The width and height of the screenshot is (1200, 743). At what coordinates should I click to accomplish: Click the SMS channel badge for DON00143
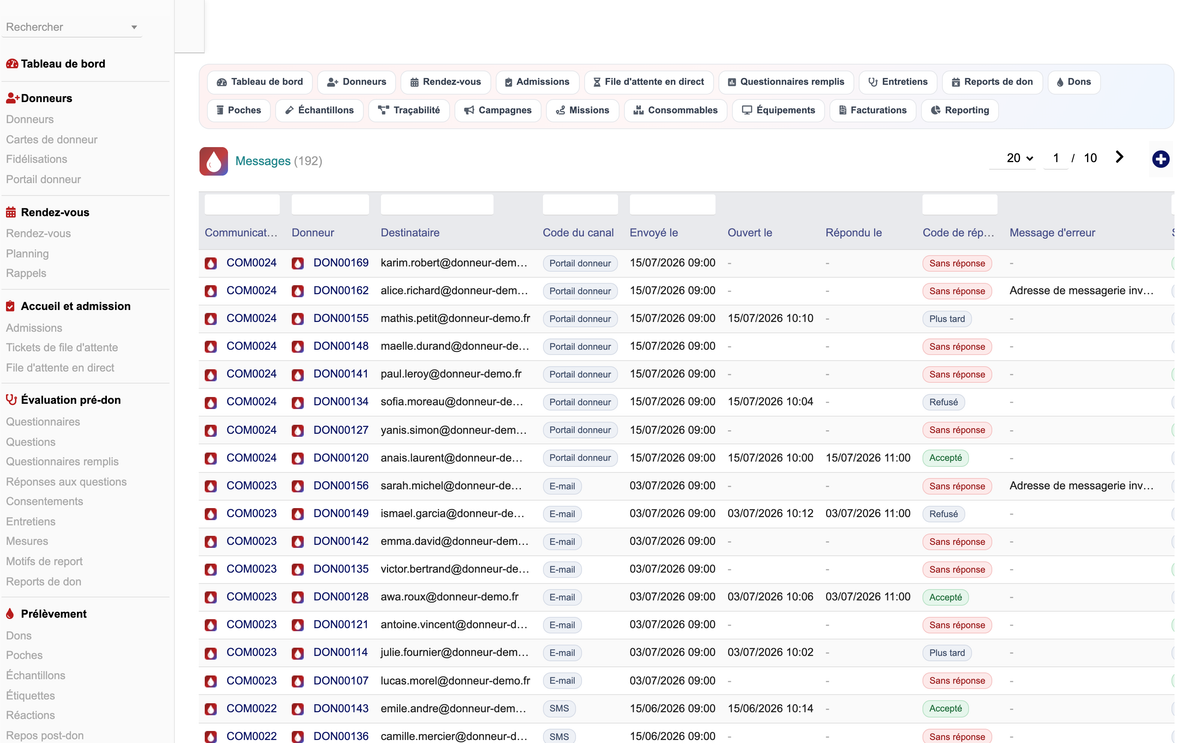point(559,709)
